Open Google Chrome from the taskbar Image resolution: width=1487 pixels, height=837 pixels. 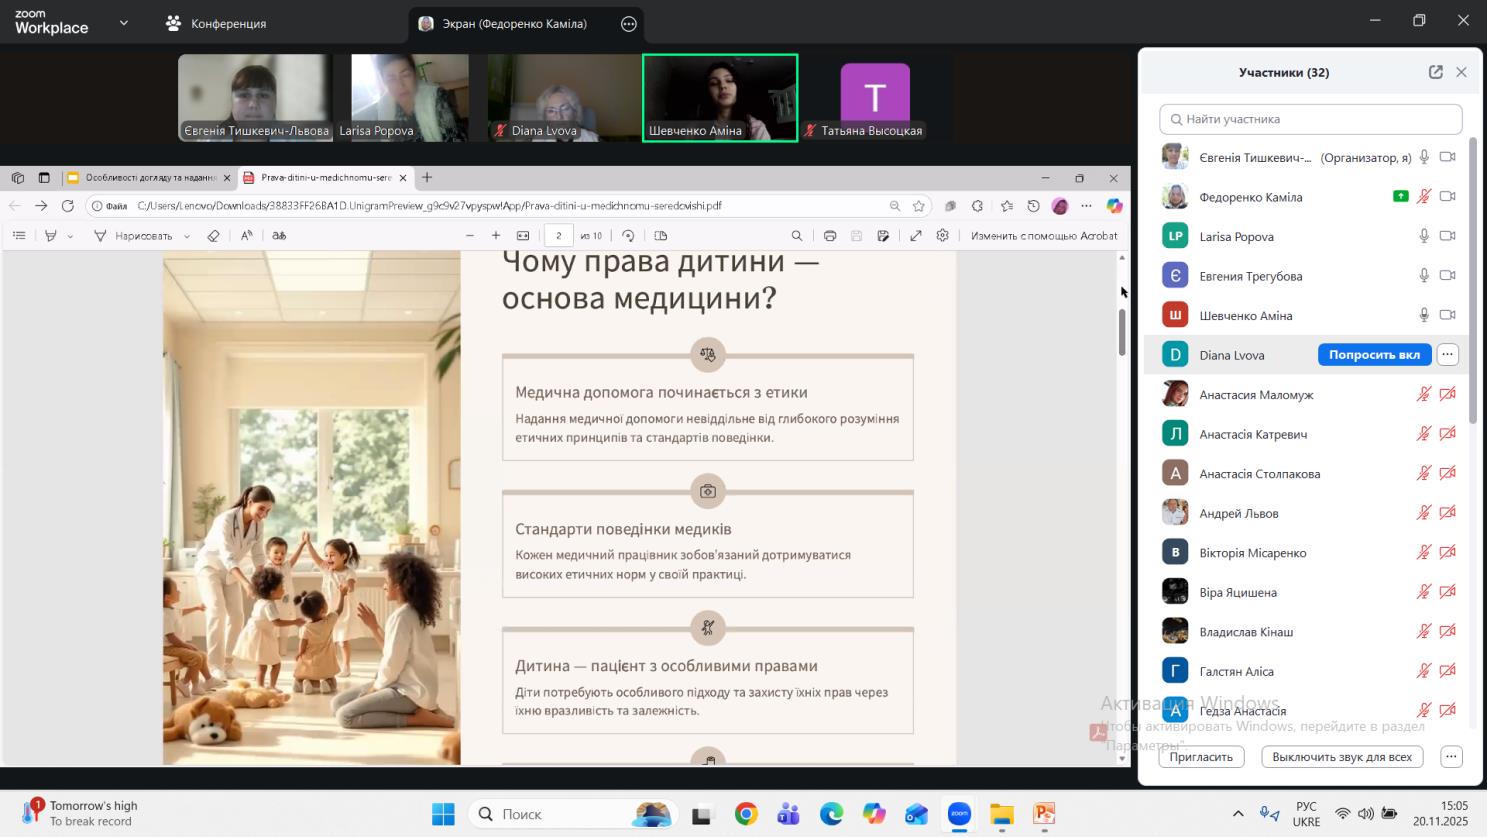[746, 814]
